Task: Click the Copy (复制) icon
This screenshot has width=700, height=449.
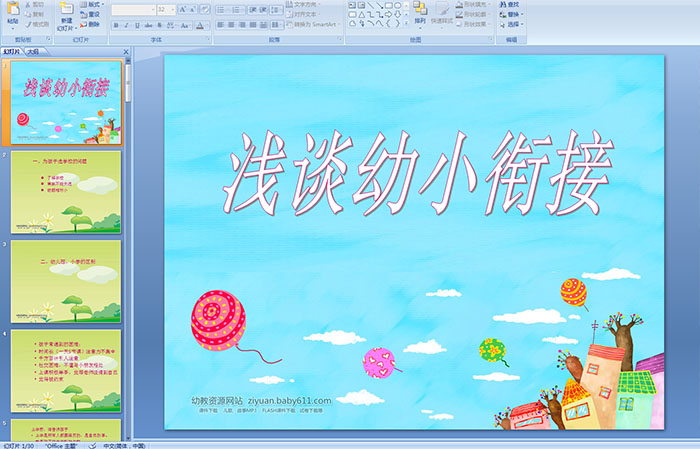Action: (29, 14)
